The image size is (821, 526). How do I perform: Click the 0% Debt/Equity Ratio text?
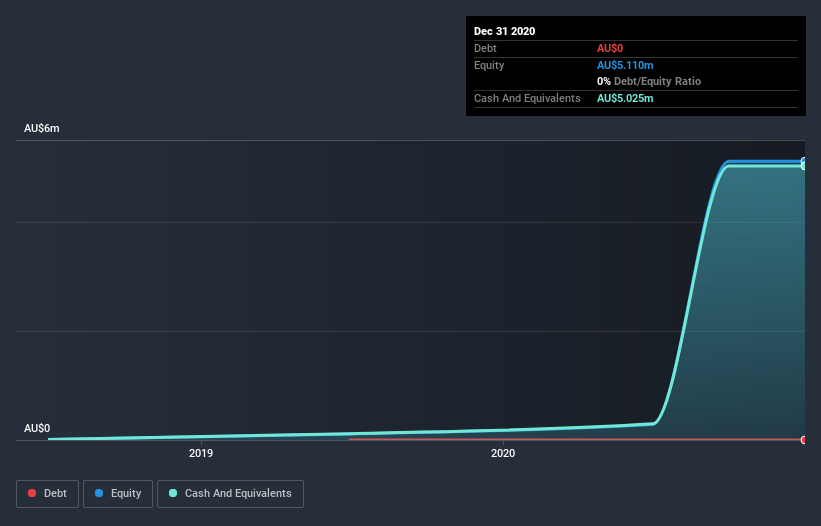pyautogui.click(x=649, y=81)
